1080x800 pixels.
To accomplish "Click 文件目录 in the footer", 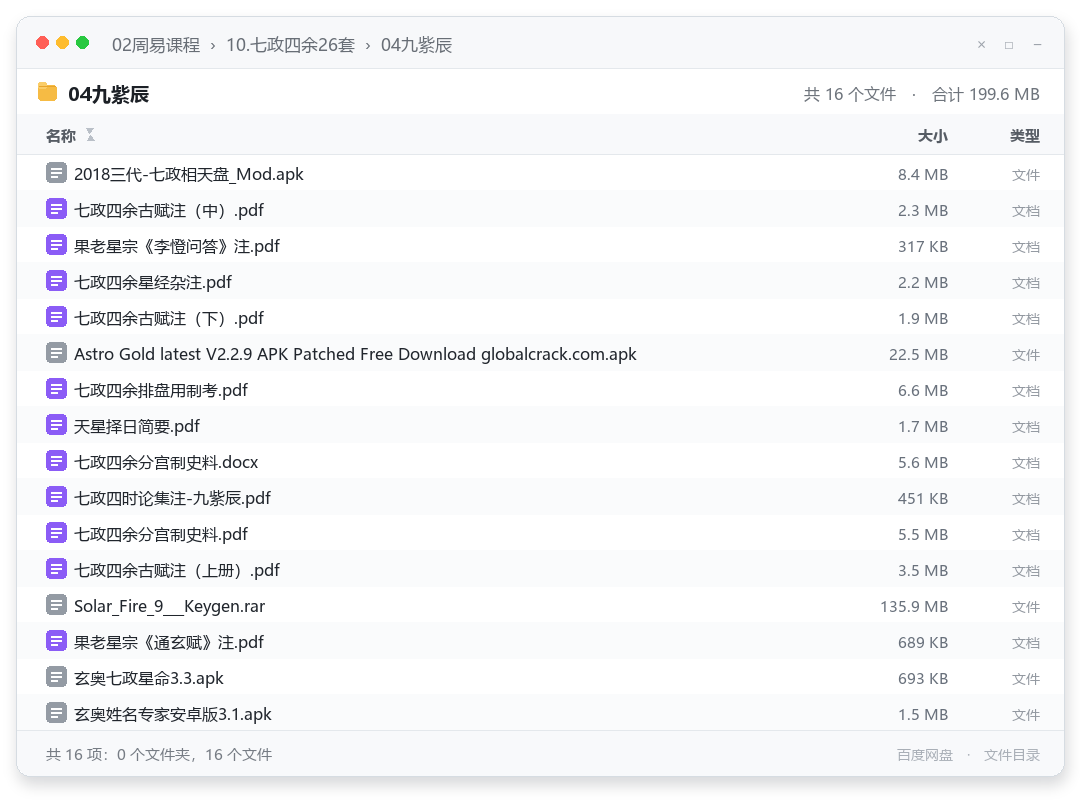I will coord(1012,755).
